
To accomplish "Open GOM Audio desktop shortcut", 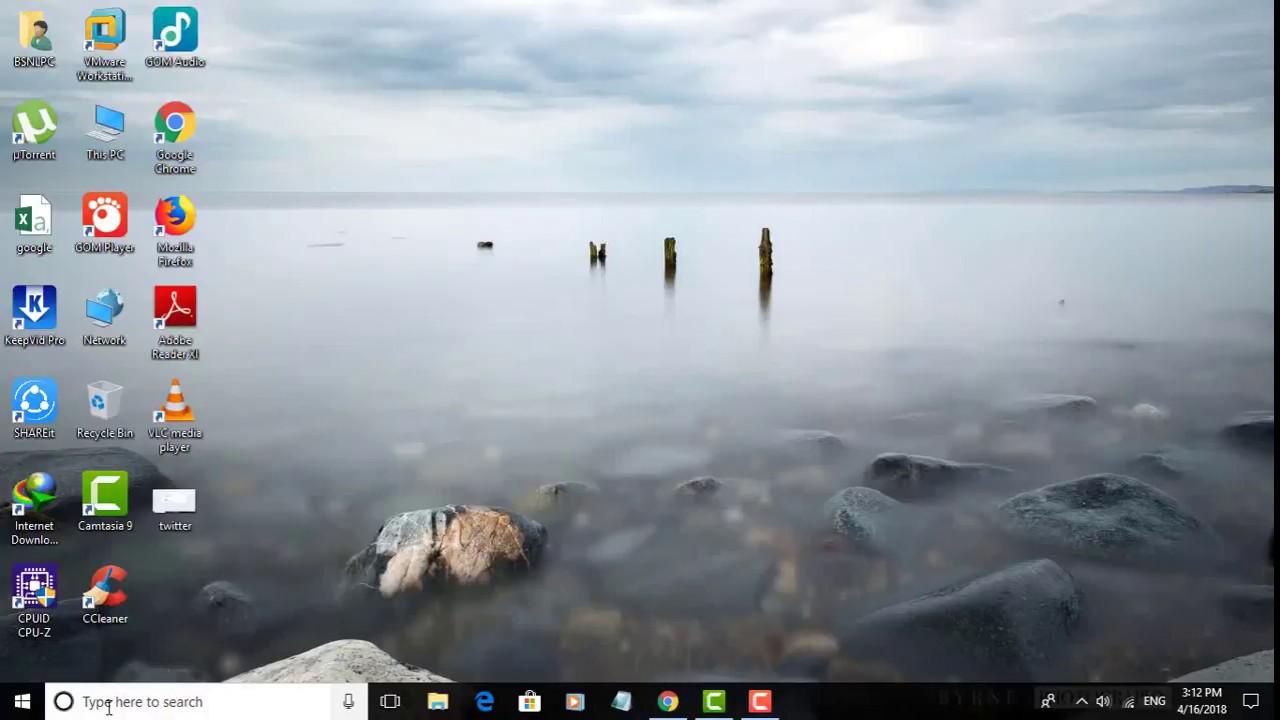I will [175, 39].
